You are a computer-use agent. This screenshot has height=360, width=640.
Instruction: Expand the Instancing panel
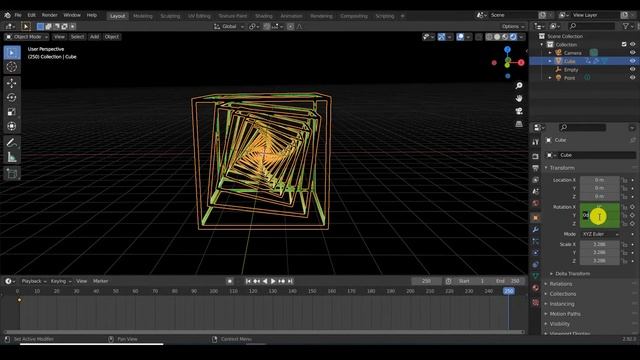562,304
